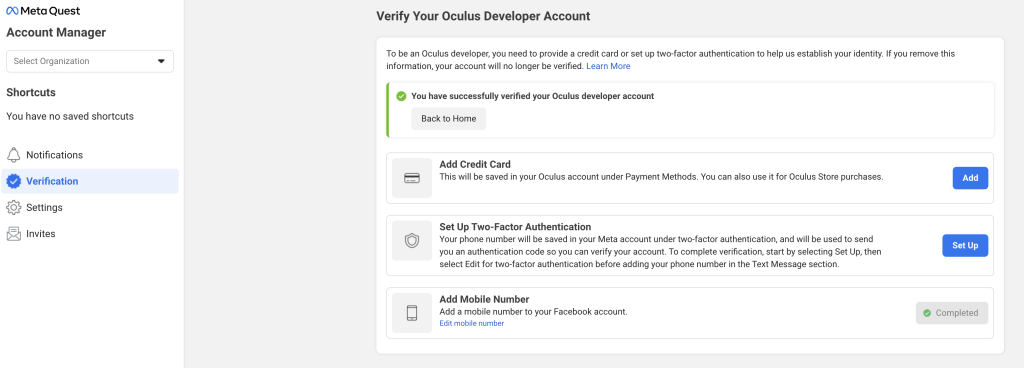Screen dimensions: 1024x368
Task: Click the Add Credit Card title
Action: click(475, 164)
